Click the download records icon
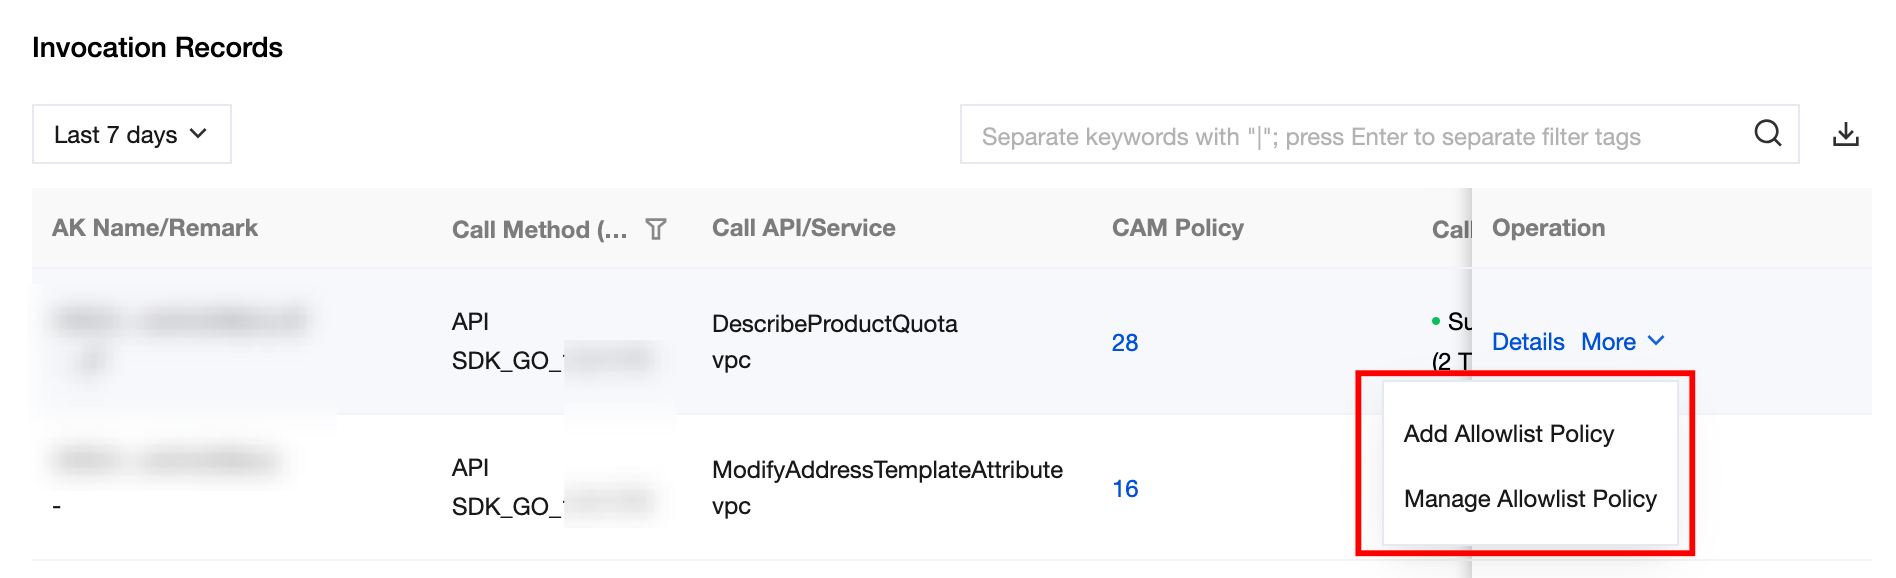Screen dimensions: 1896x578 [1845, 134]
